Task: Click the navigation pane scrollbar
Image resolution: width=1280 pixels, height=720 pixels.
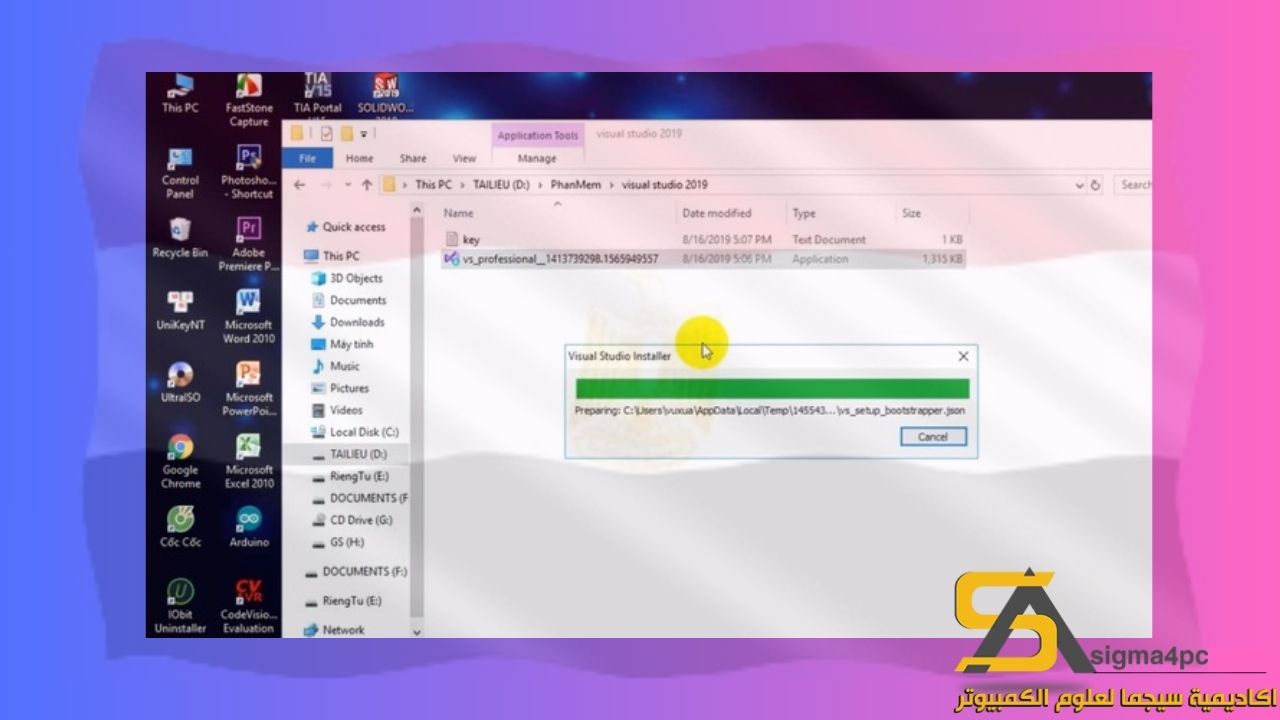Action: (x=417, y=415)
